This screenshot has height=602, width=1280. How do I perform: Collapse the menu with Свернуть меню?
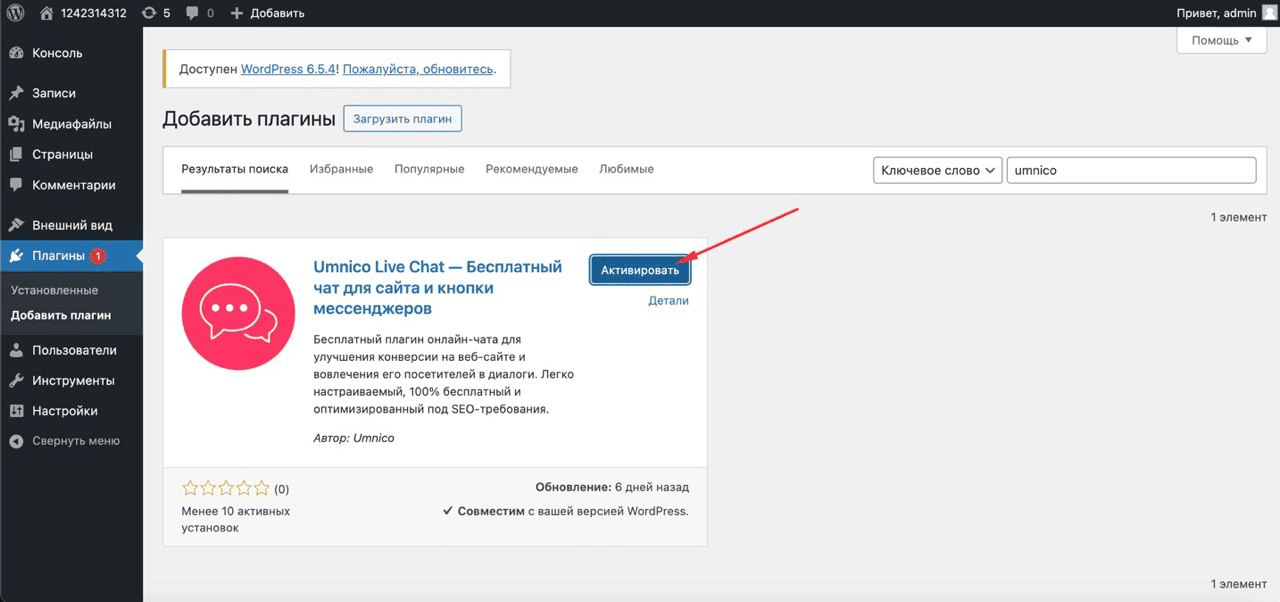pos(75,441)
